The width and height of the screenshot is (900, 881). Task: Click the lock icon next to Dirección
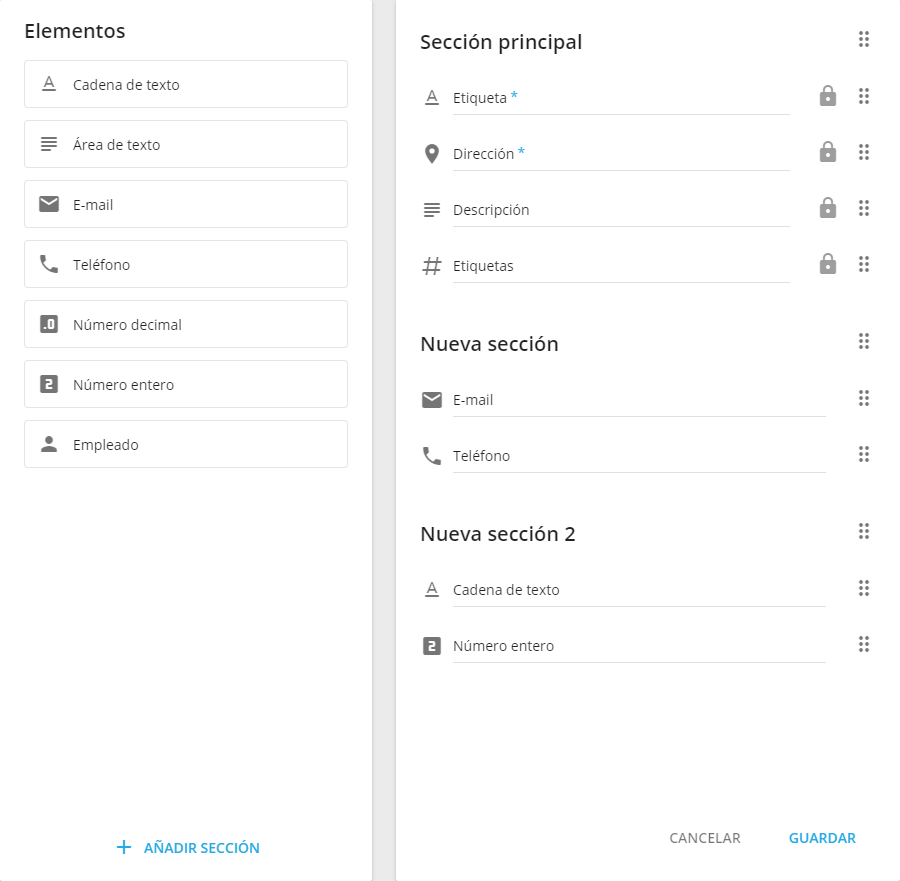828,152
